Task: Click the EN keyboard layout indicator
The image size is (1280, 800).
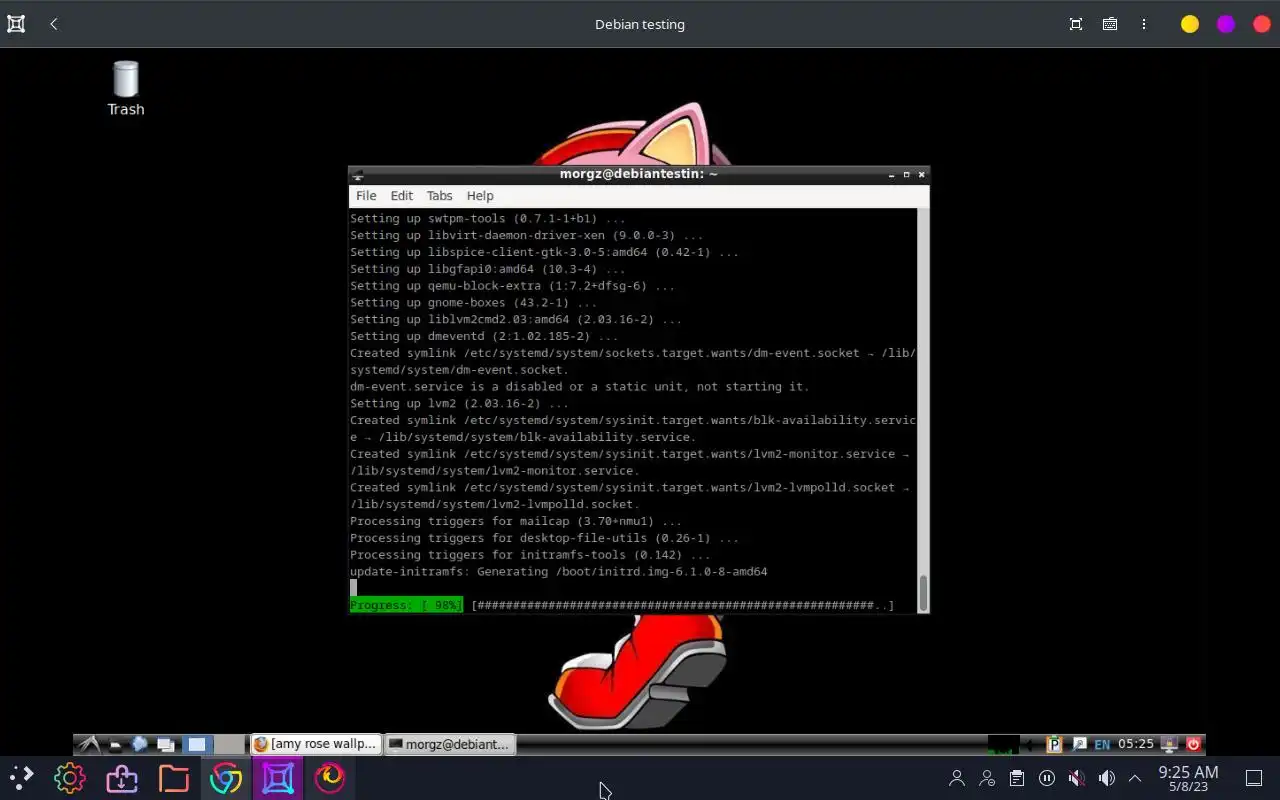Action: click(1102, 745)
